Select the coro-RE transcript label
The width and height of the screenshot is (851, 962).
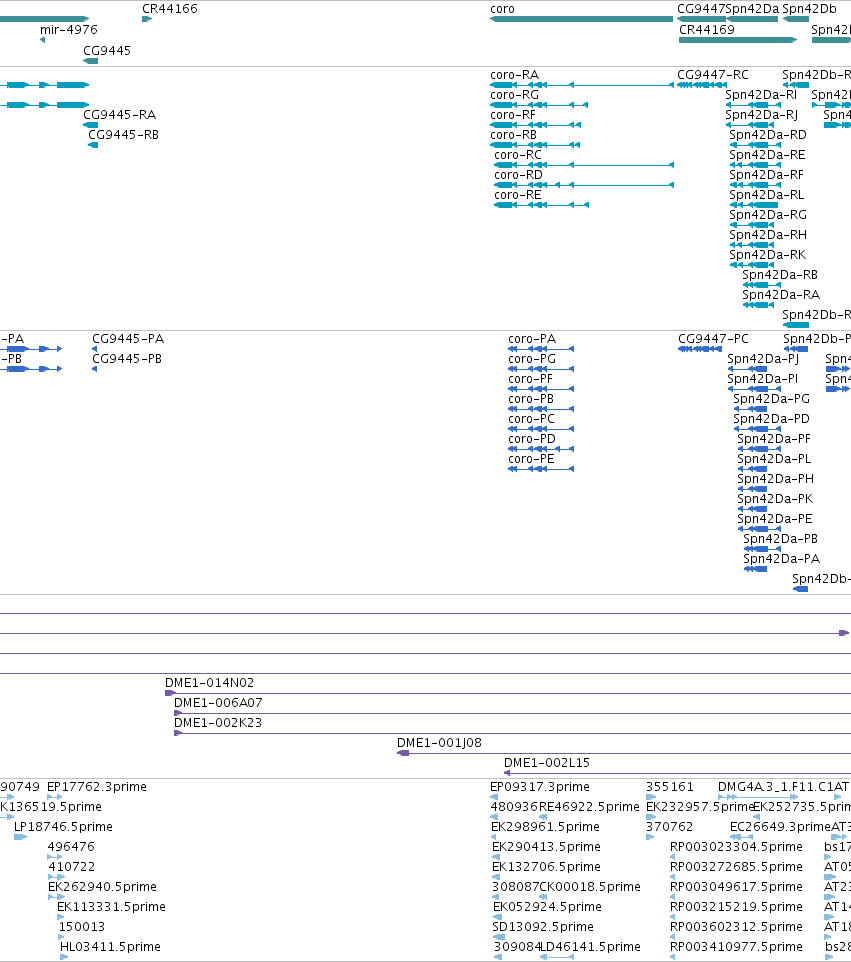click(x=518, y=194)
